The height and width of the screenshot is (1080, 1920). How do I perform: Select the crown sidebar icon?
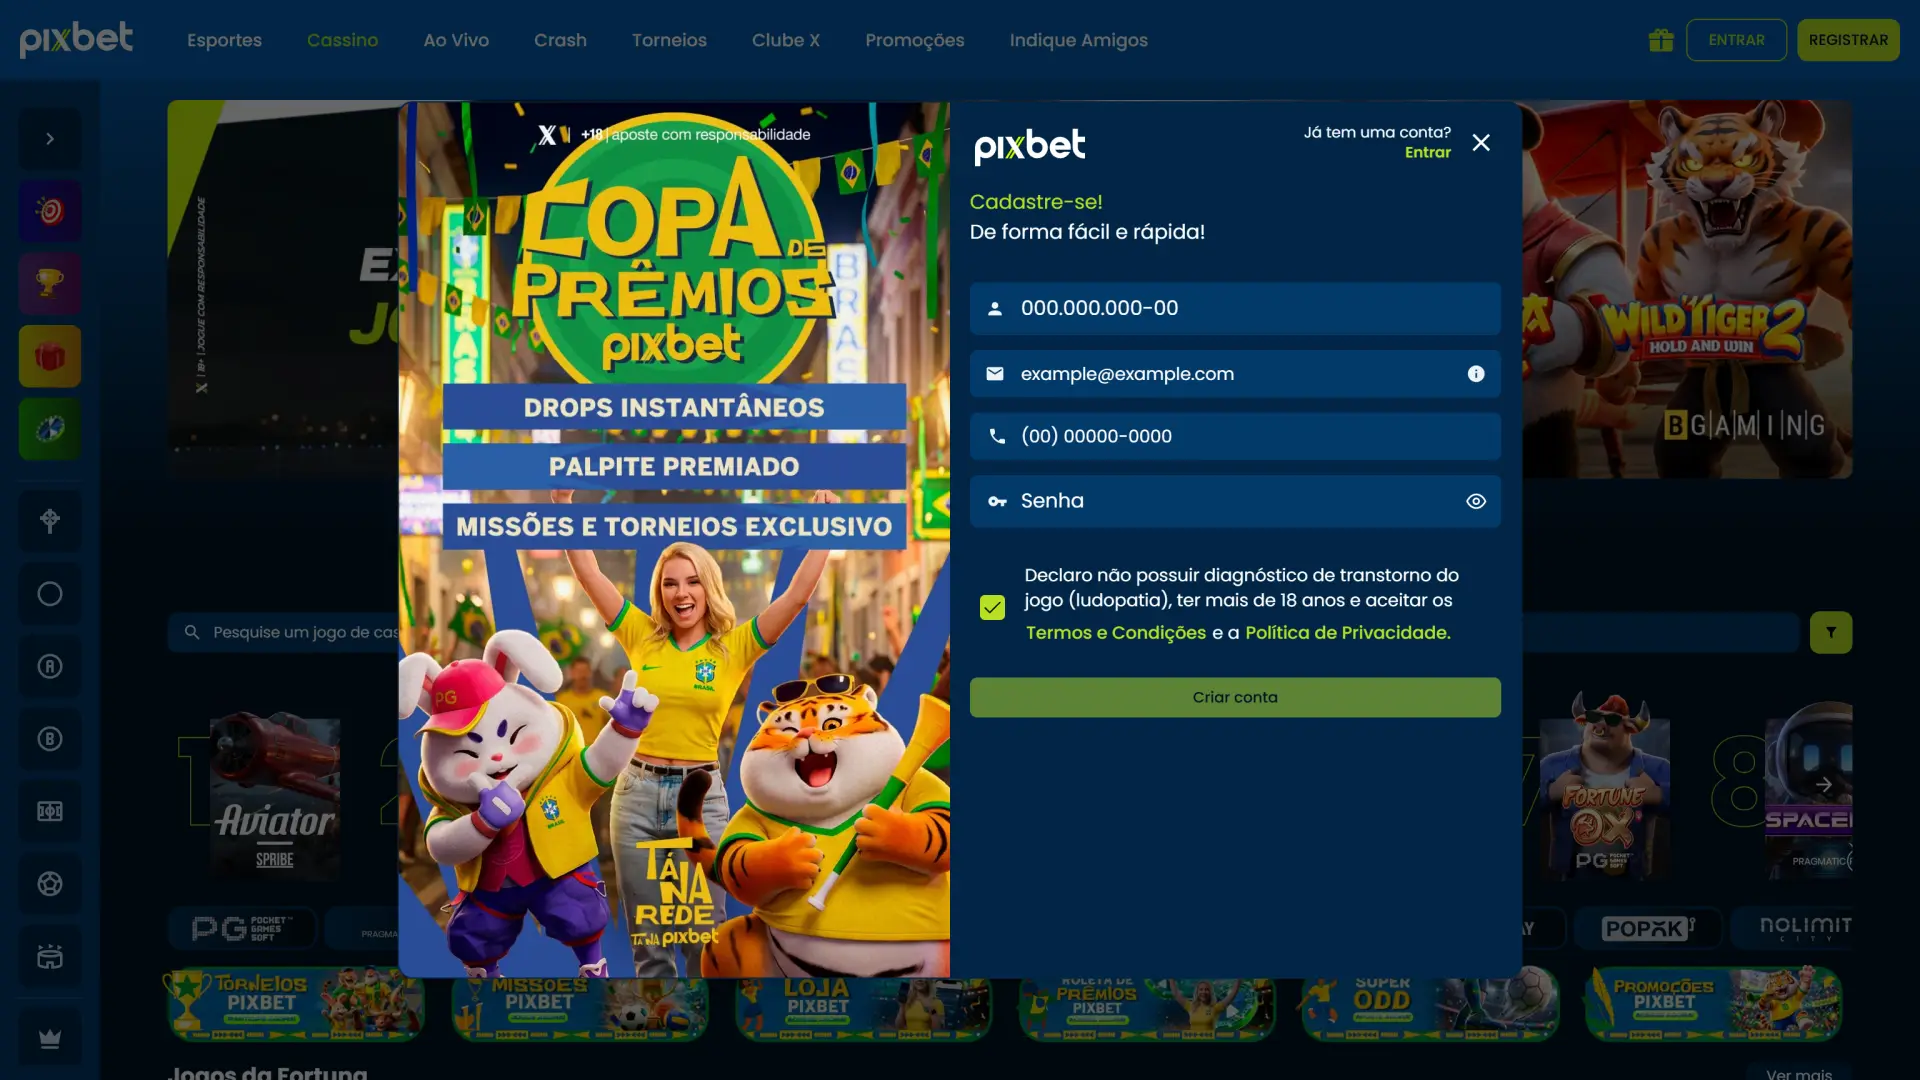coord(50,1039)
